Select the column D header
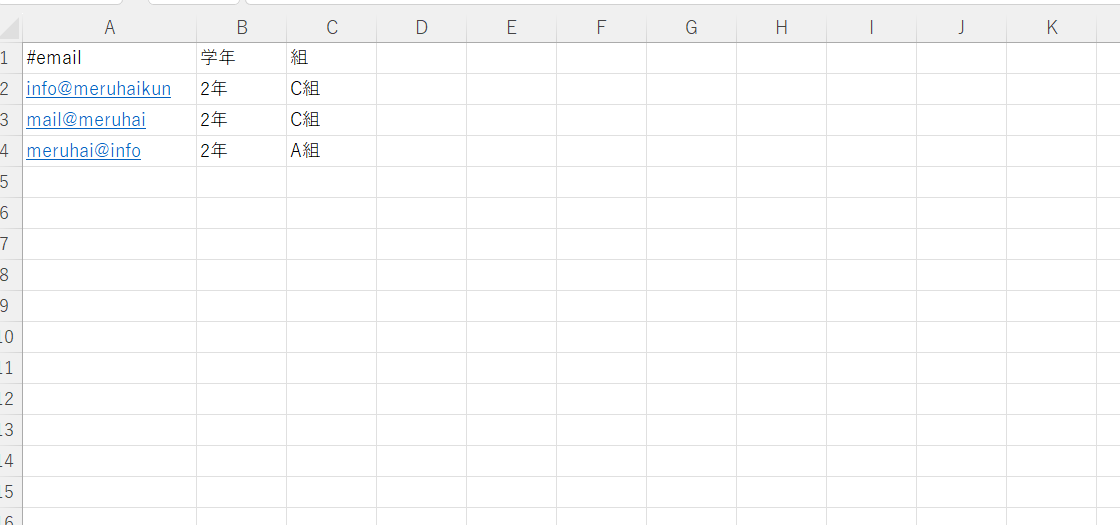The width and height of the screenshot is (1120, 525). point(421,28)
